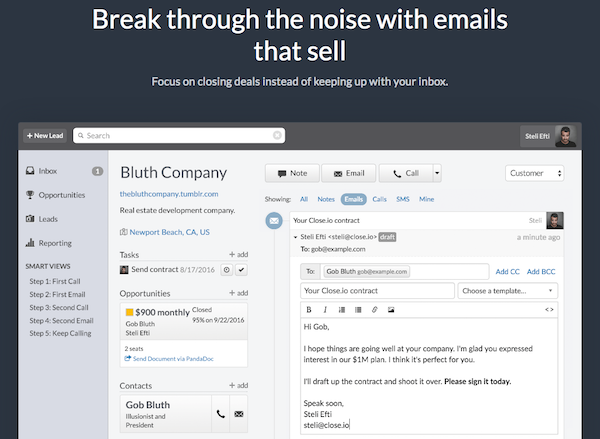Toggle HTML source code view
600x439 pixels.
tap(549, 310)
